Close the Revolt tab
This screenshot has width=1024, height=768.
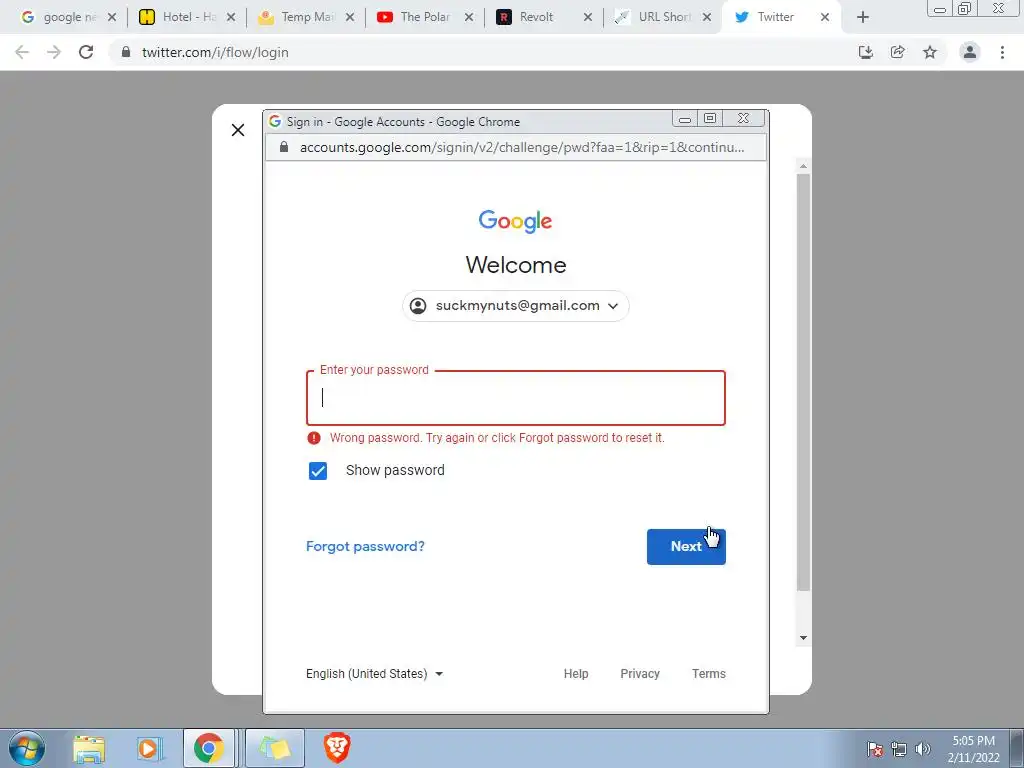pyautogui.click(x=588, y=18)
